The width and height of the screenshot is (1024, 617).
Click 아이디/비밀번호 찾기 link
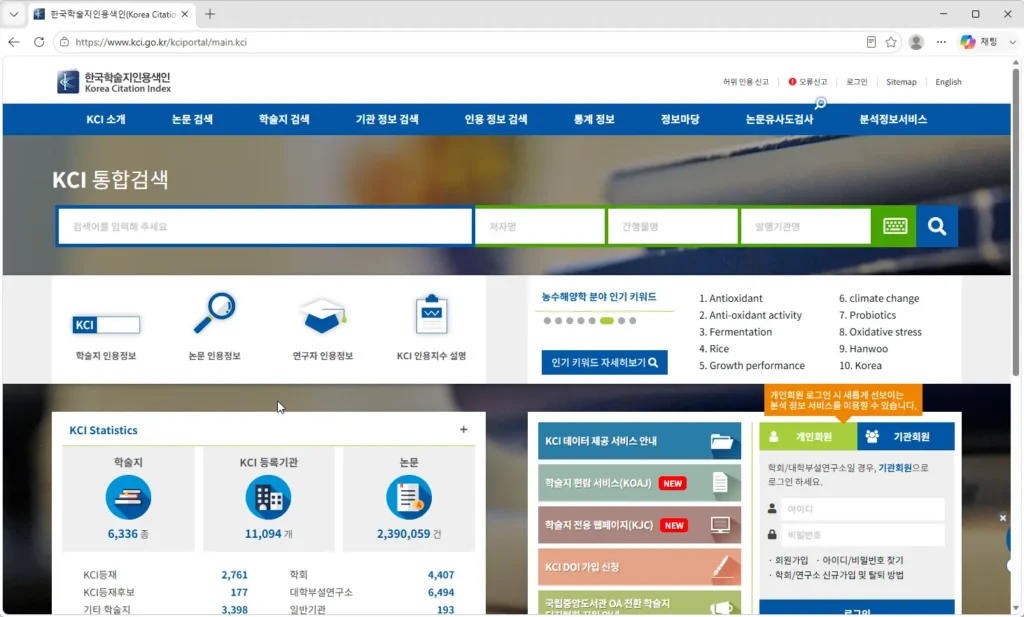[862, 560]
